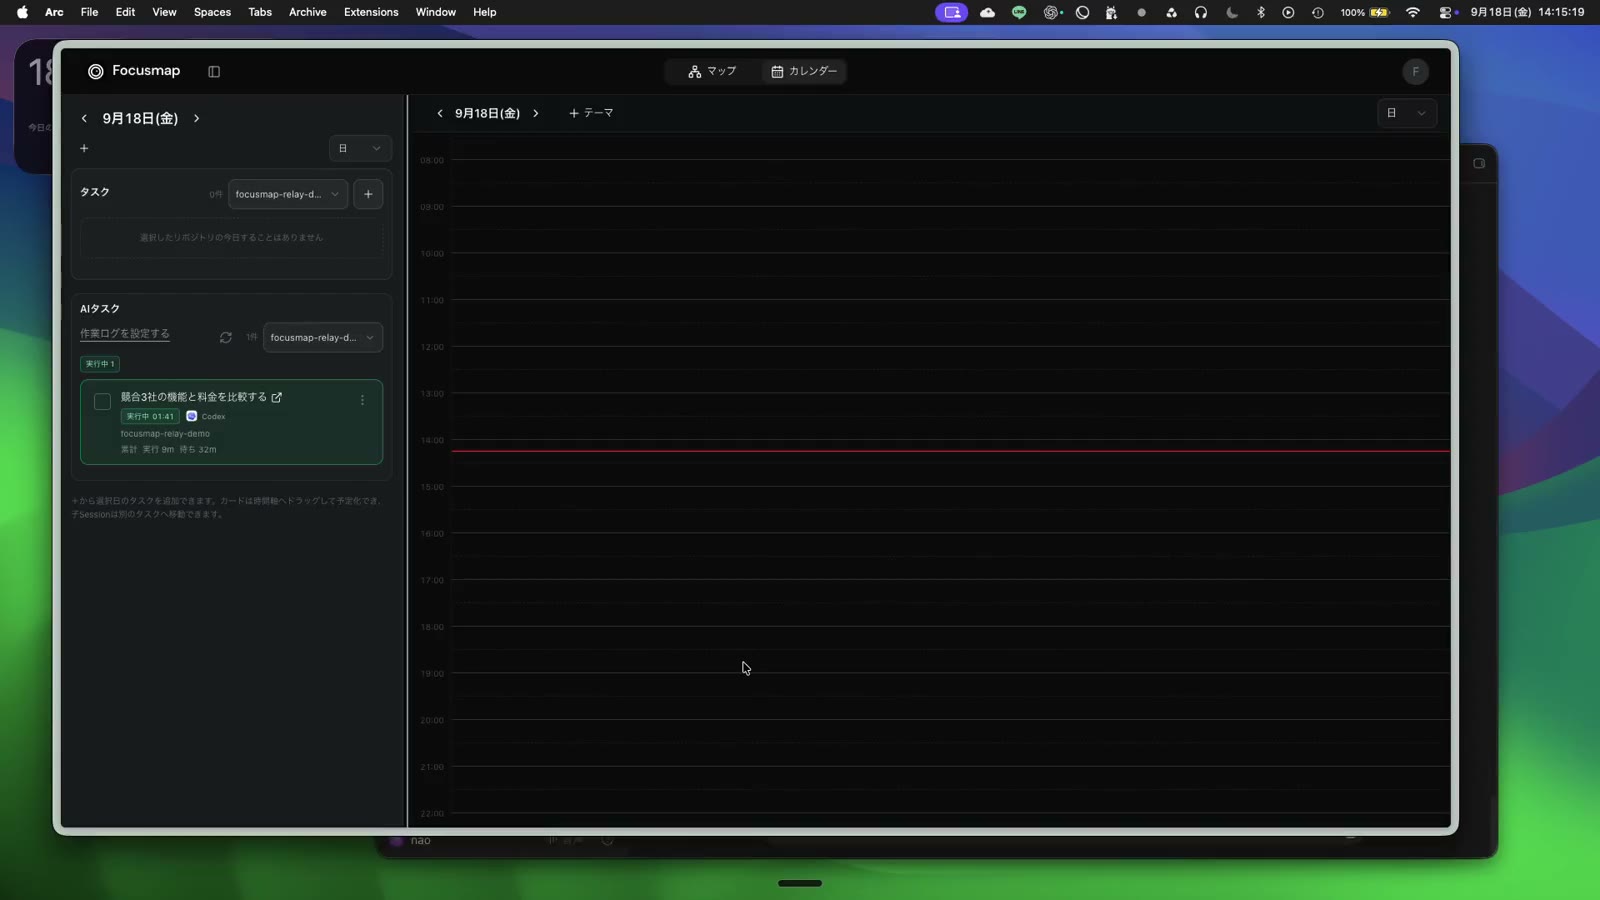Select the 競合3社の機能と料金を比較する task title
Screen dimensions: 1600x900
pos(194,398)
